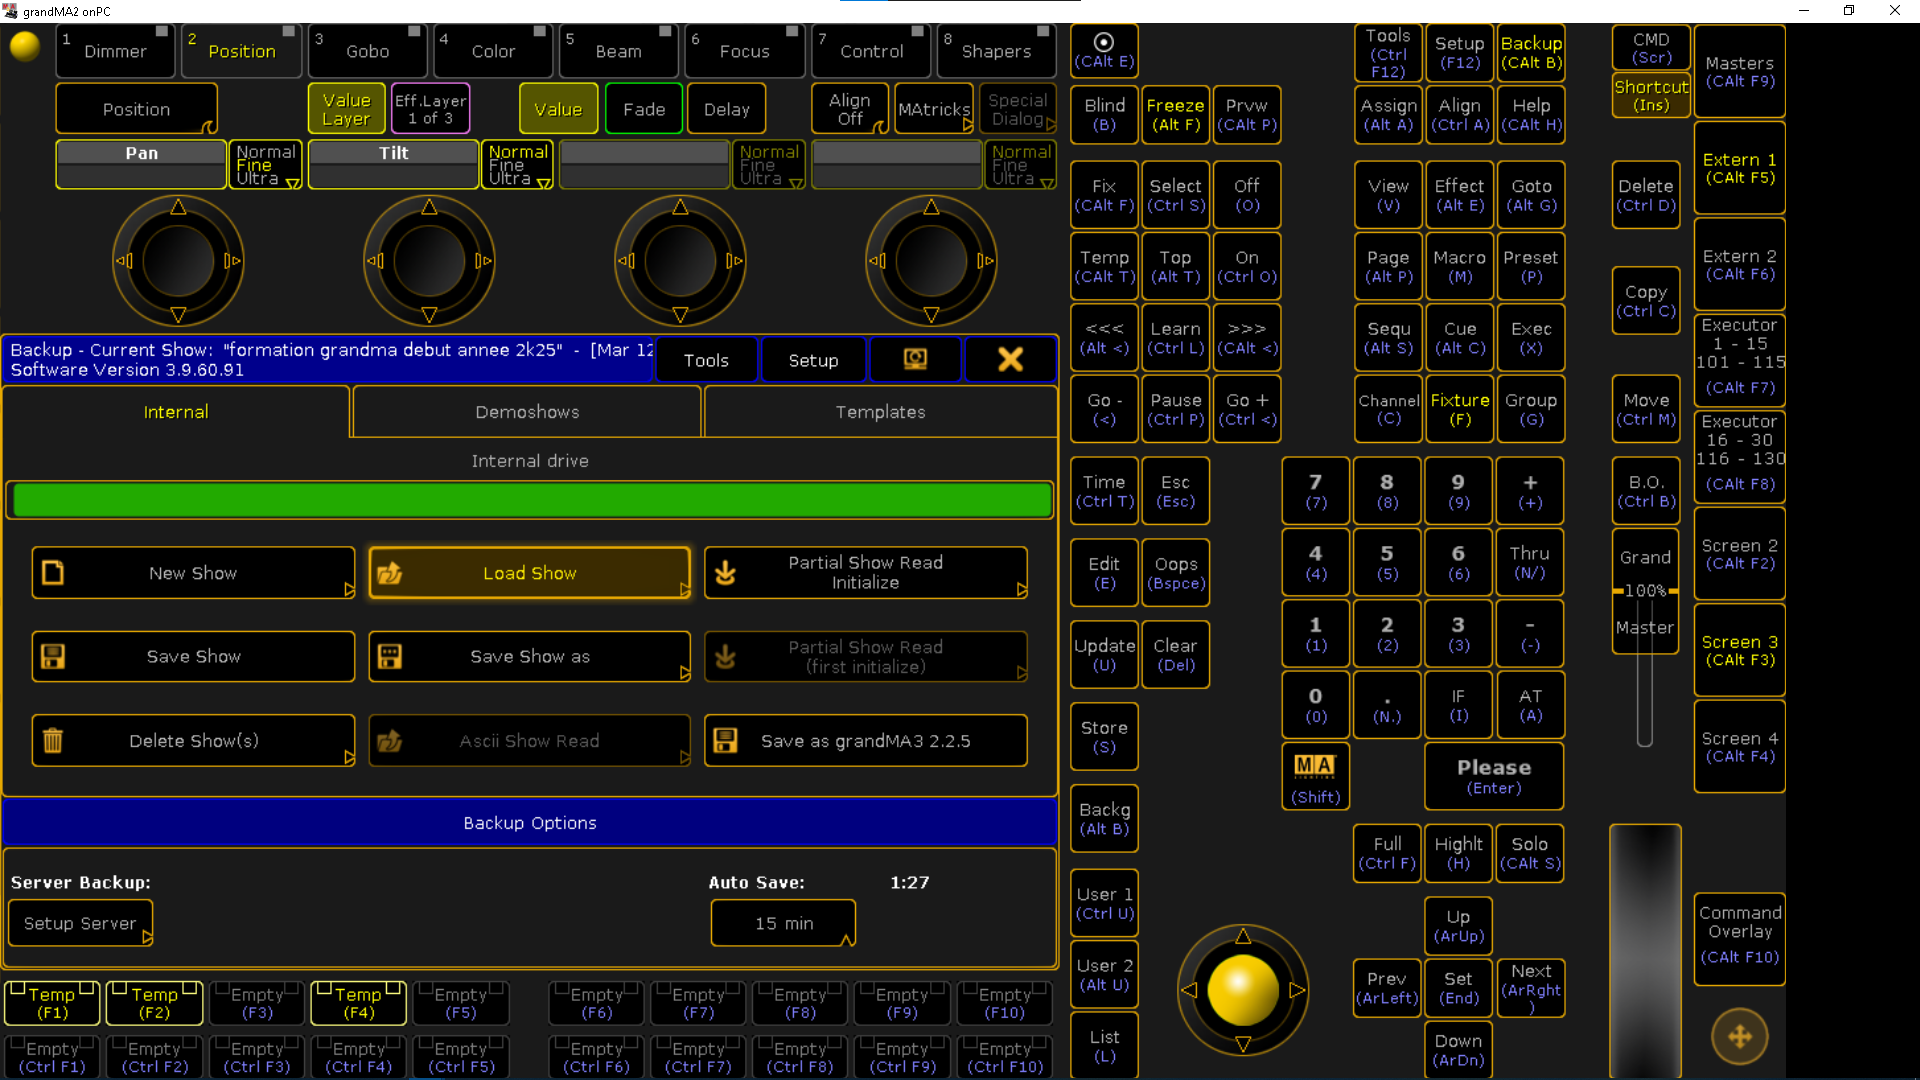
Task: Click the Save as grandMA3 disk icon
Action: click(725, 740)
